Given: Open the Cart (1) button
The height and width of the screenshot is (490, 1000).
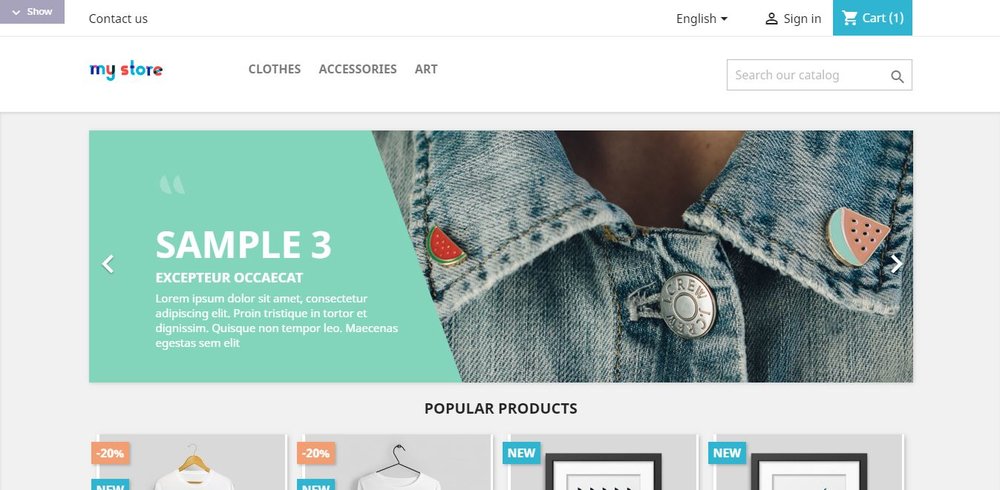Looking at the screenshot, I should click(x=872, y=18).
